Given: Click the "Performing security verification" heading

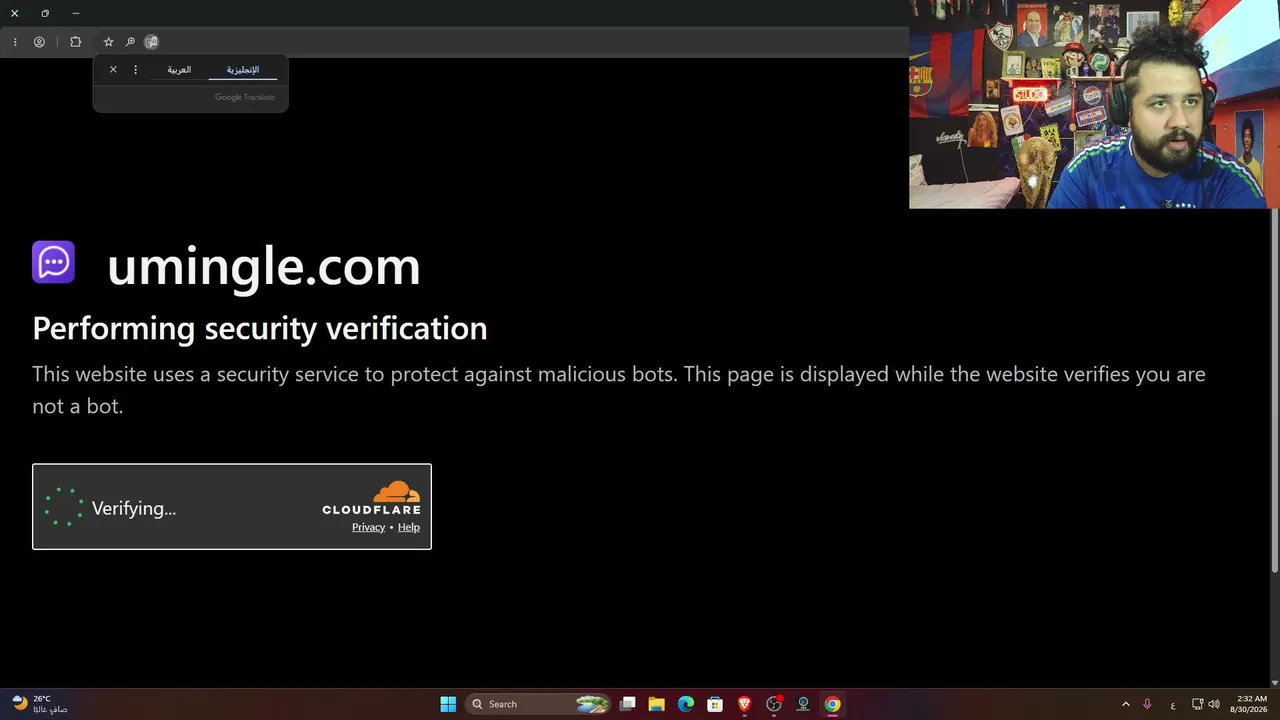Looking at the screenshot, I should point(260,328).
